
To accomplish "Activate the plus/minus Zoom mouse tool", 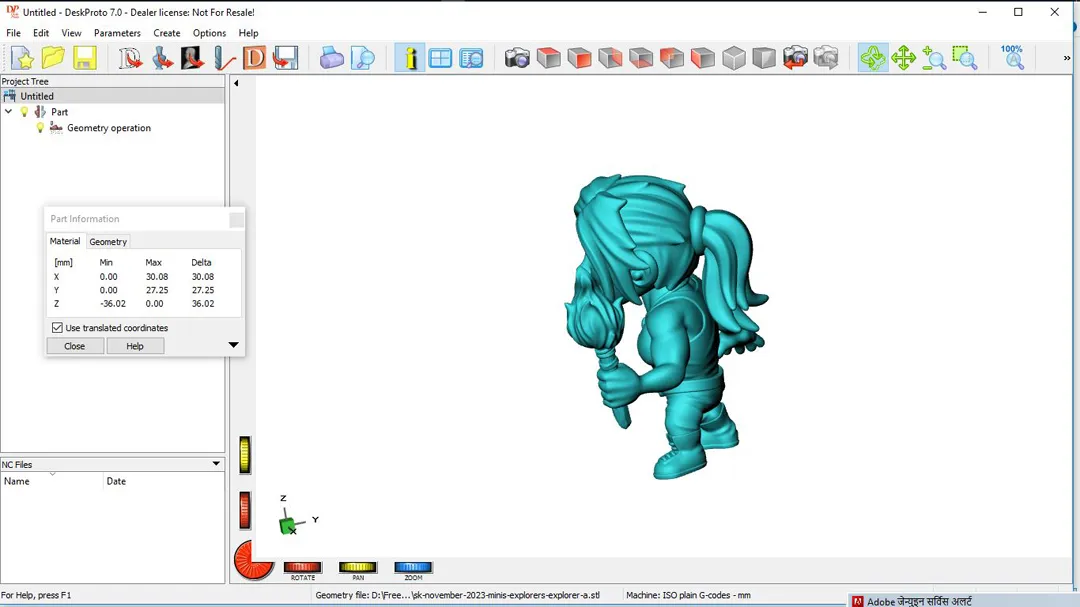I will point(934,58).
